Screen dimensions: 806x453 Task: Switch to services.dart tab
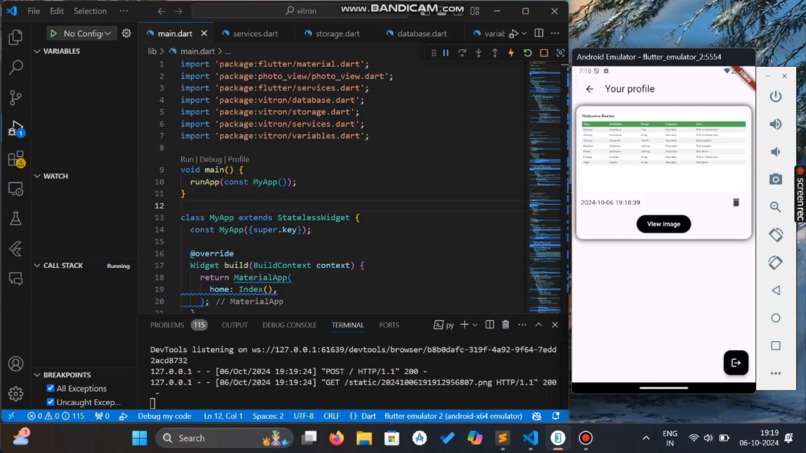(255, 33)
